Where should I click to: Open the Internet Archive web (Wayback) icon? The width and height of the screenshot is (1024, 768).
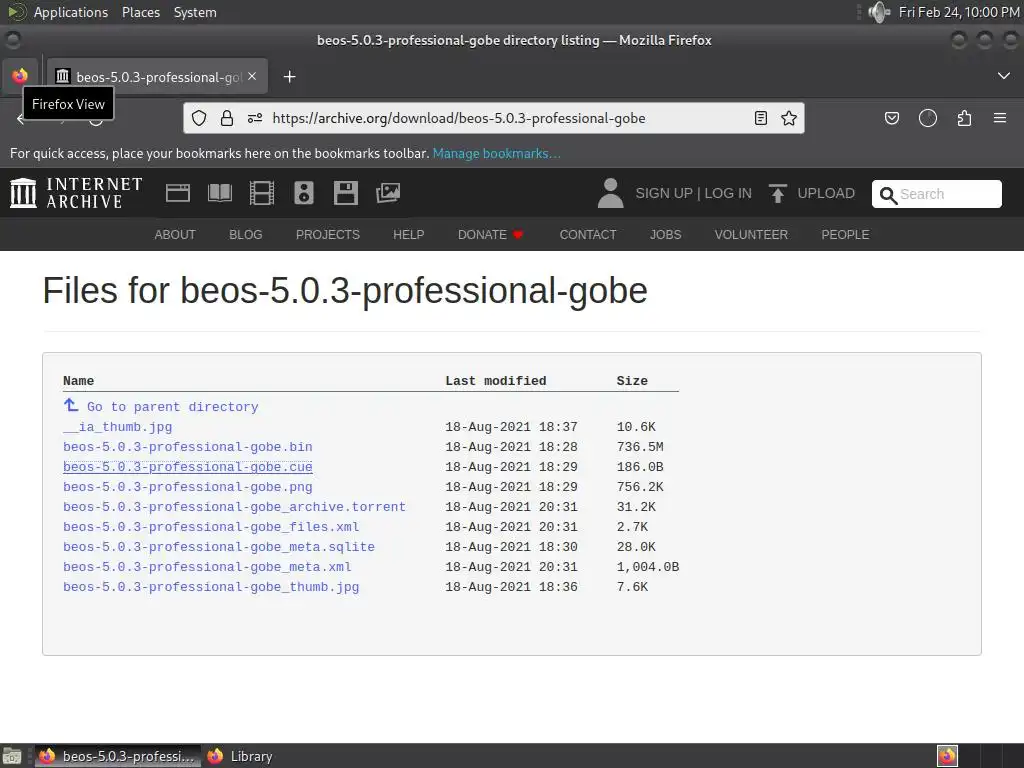(x=178, y=193)
